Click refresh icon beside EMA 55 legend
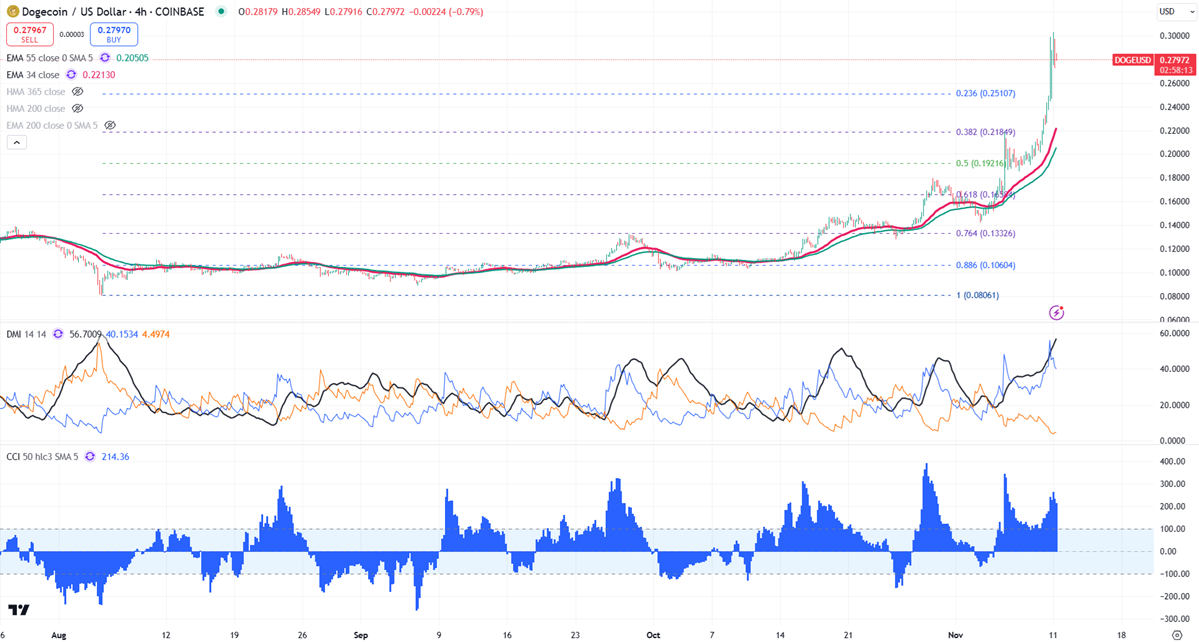The height and width of the screenshot is (642, 1199). click(x=105, y=58)
